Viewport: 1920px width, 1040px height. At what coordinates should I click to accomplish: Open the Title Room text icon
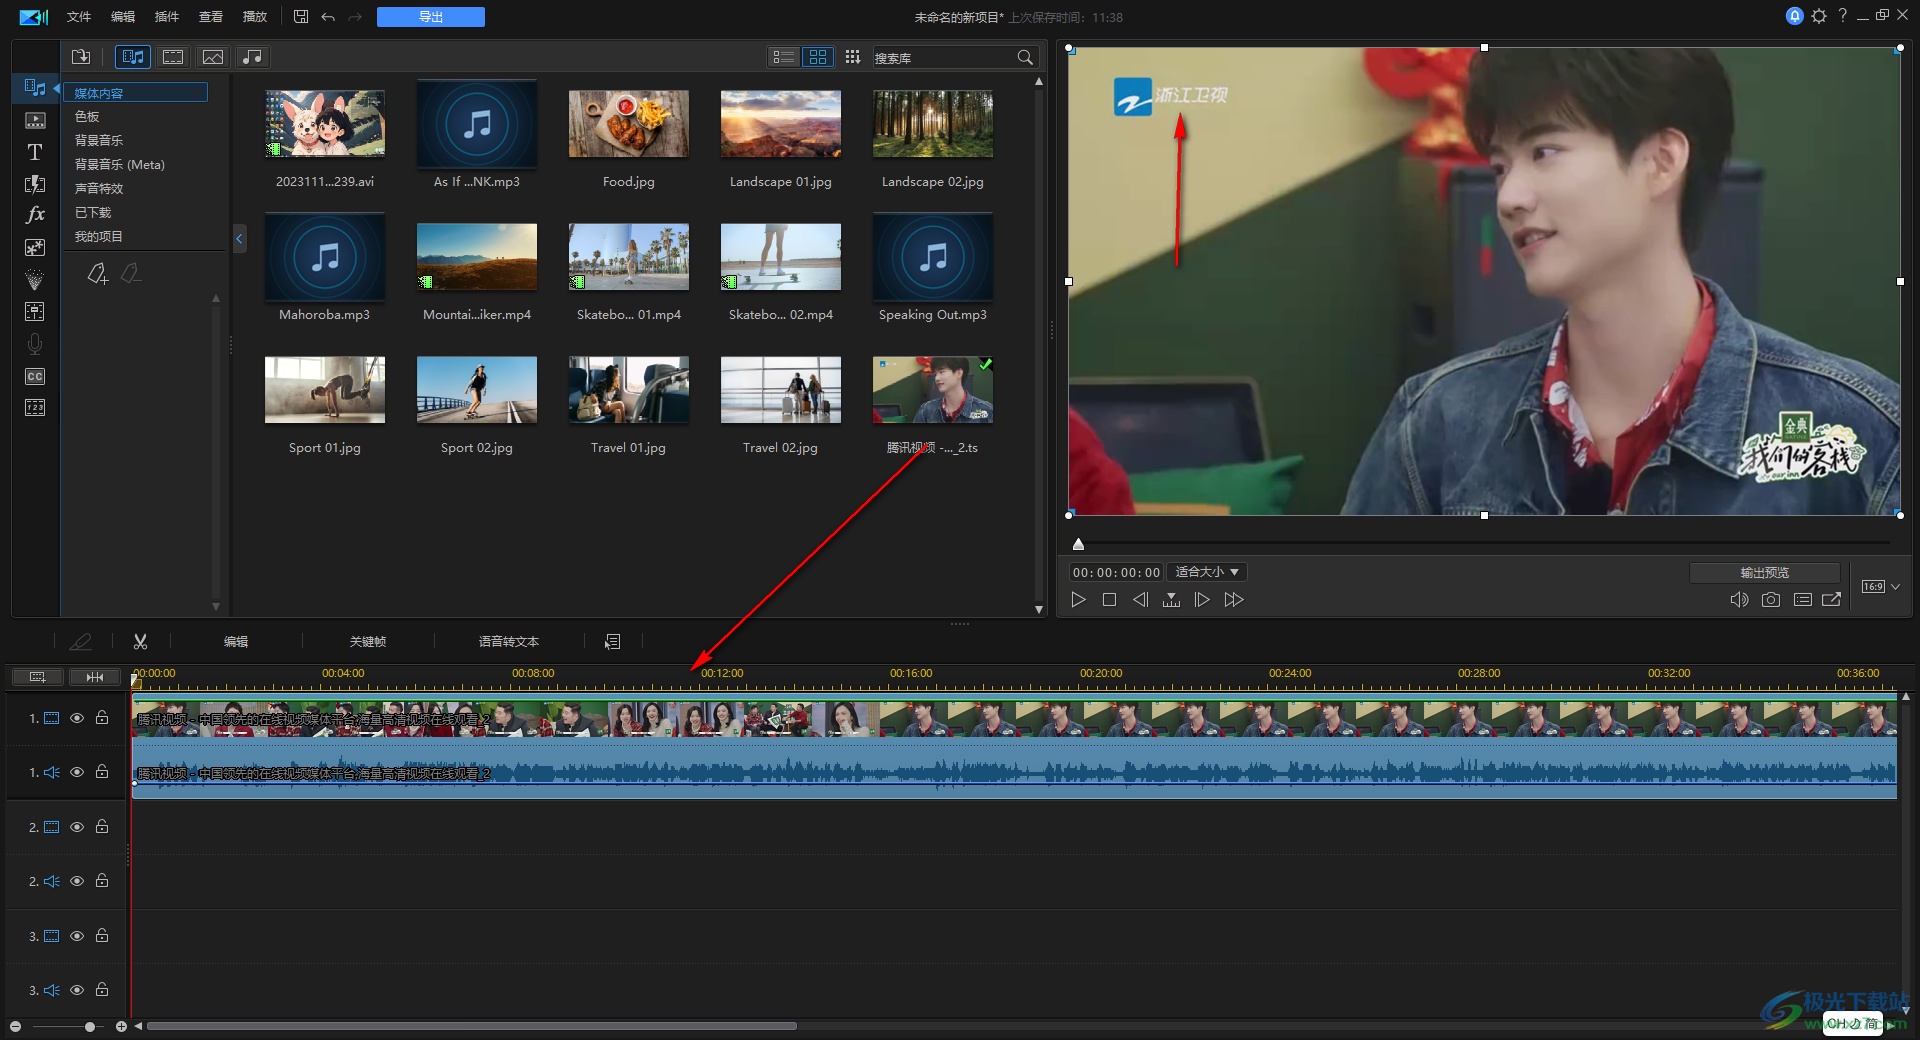click(x=35, y=152)
